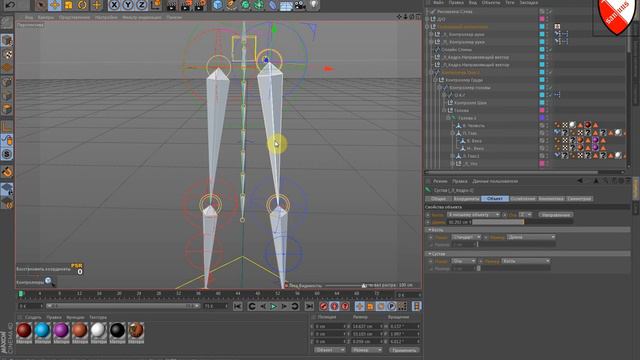Toggle the Y axis lock
This screenshot has height=360, width=640.
click(128, 5)
